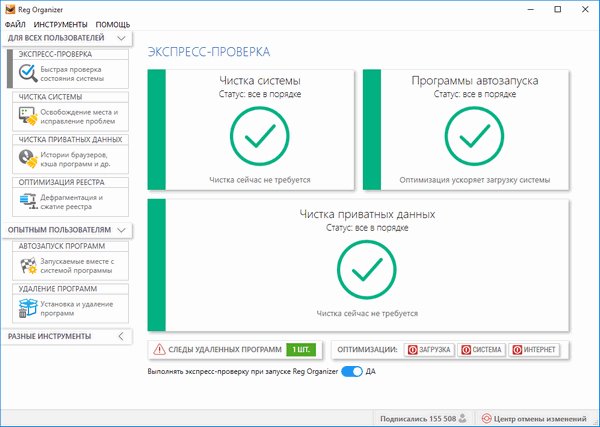
Task: Click text Оптимизация ускоряет загрузку системы
Action: pyautogui.click(x=475, y=180)
